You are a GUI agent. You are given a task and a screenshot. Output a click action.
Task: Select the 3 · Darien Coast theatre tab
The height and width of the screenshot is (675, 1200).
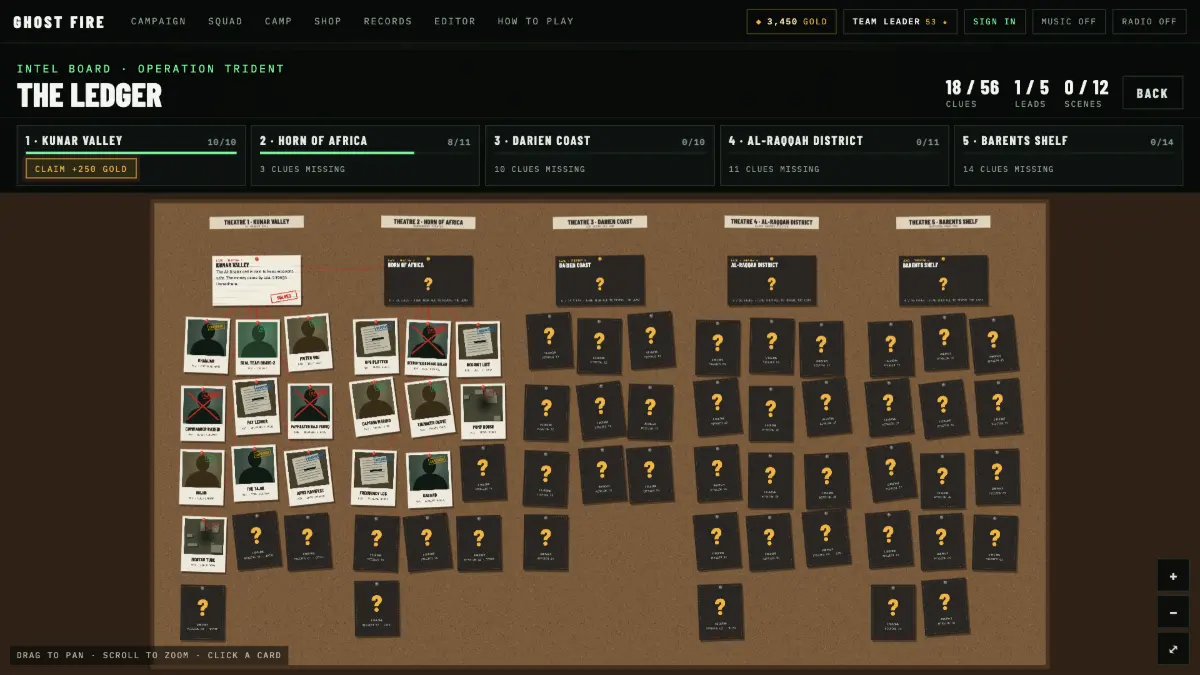[598, 155]
